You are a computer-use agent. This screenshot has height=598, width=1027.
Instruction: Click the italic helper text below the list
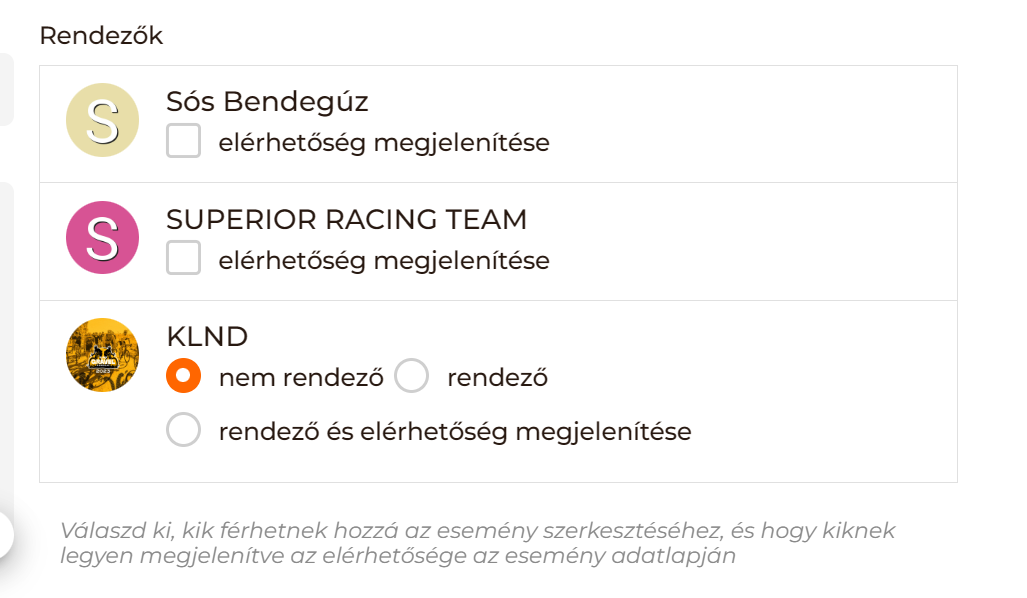pyautogui.click(x=477, y=543)
